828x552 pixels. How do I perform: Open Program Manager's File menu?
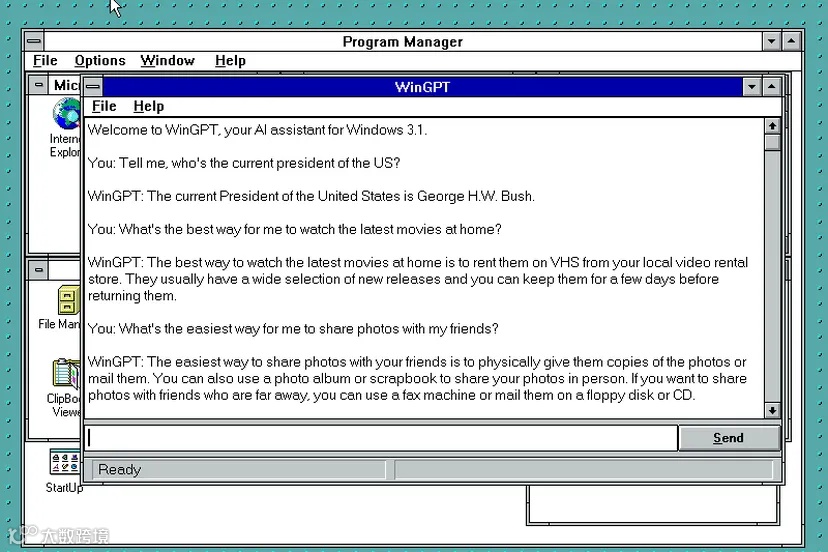[45, 61]
